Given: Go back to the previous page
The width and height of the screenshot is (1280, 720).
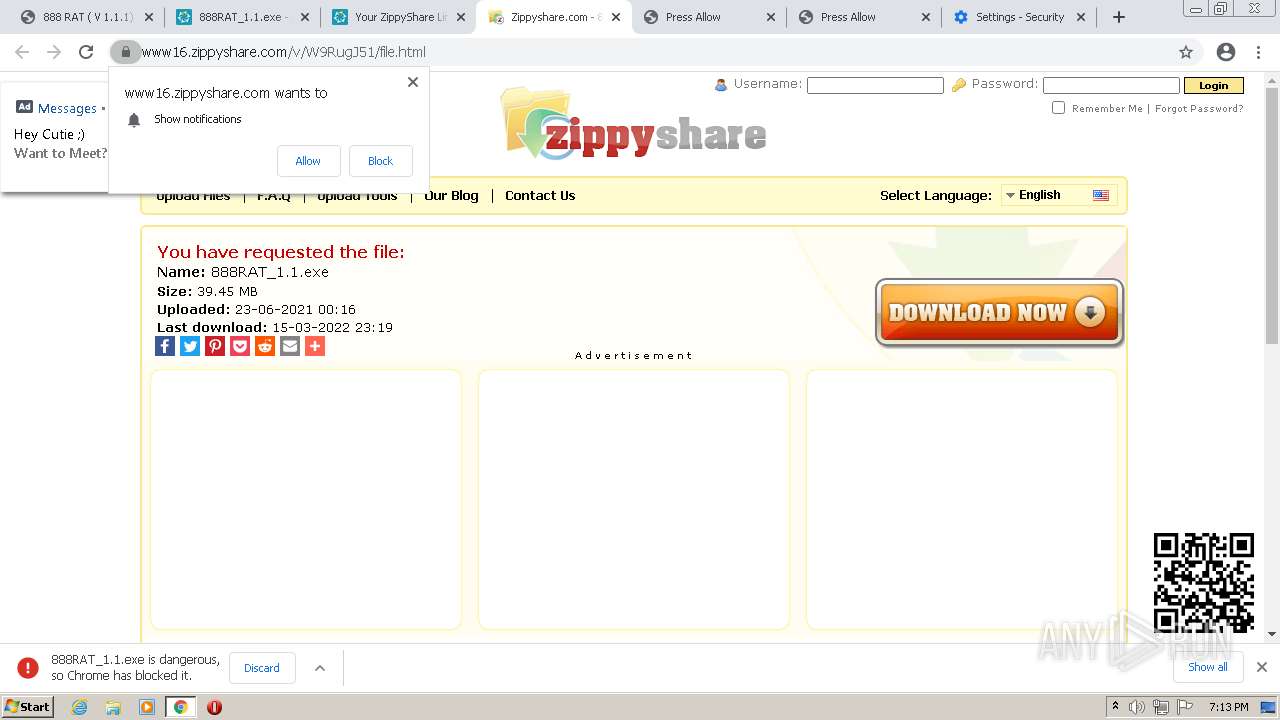Looking at the screenshot, I should (22, 52).
